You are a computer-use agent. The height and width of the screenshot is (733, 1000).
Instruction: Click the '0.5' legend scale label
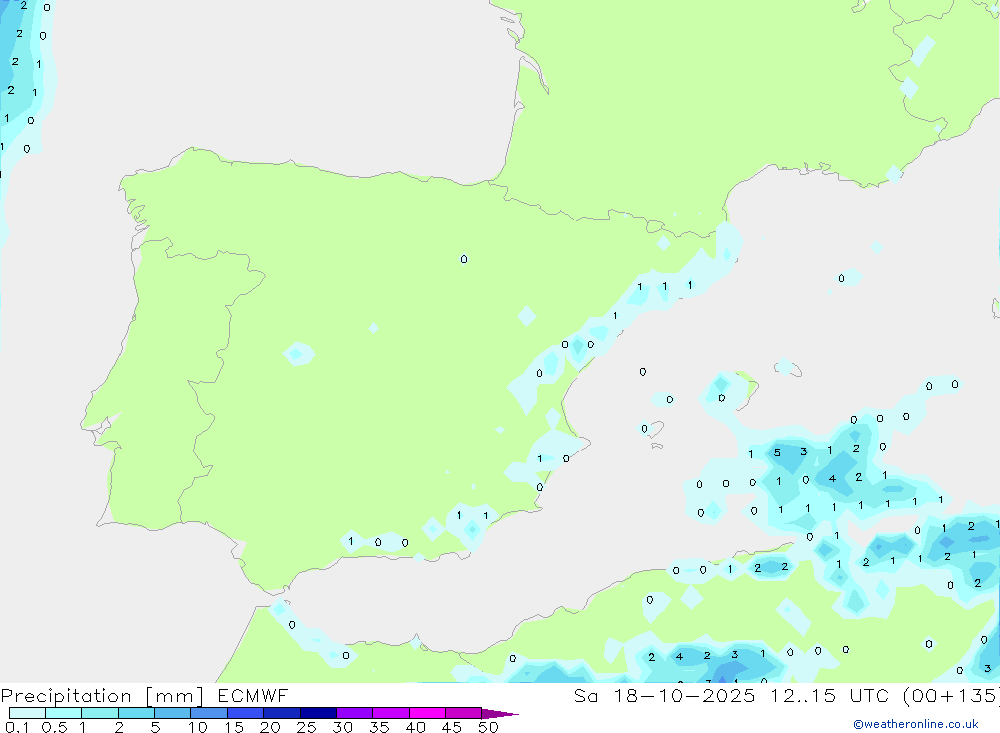pyautogui.click(x=54, y=727)
